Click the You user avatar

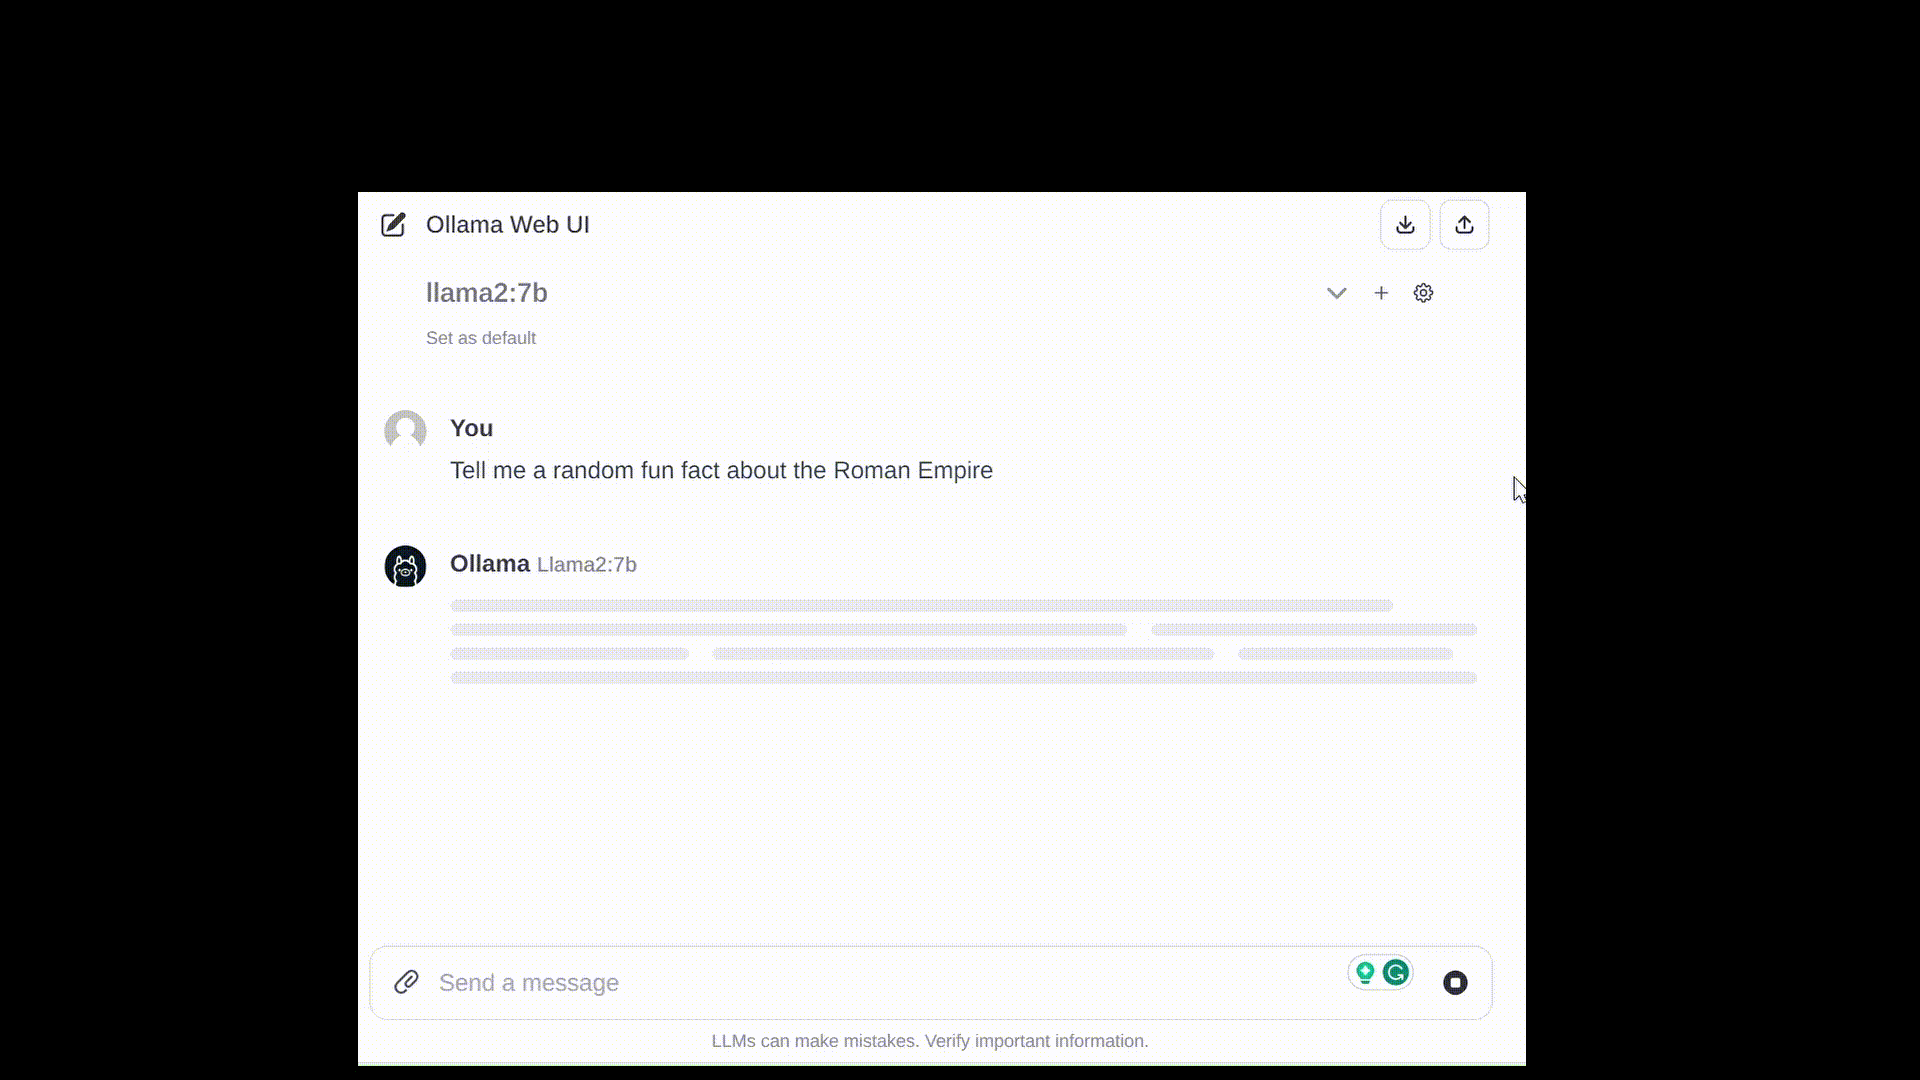point(405,430)
